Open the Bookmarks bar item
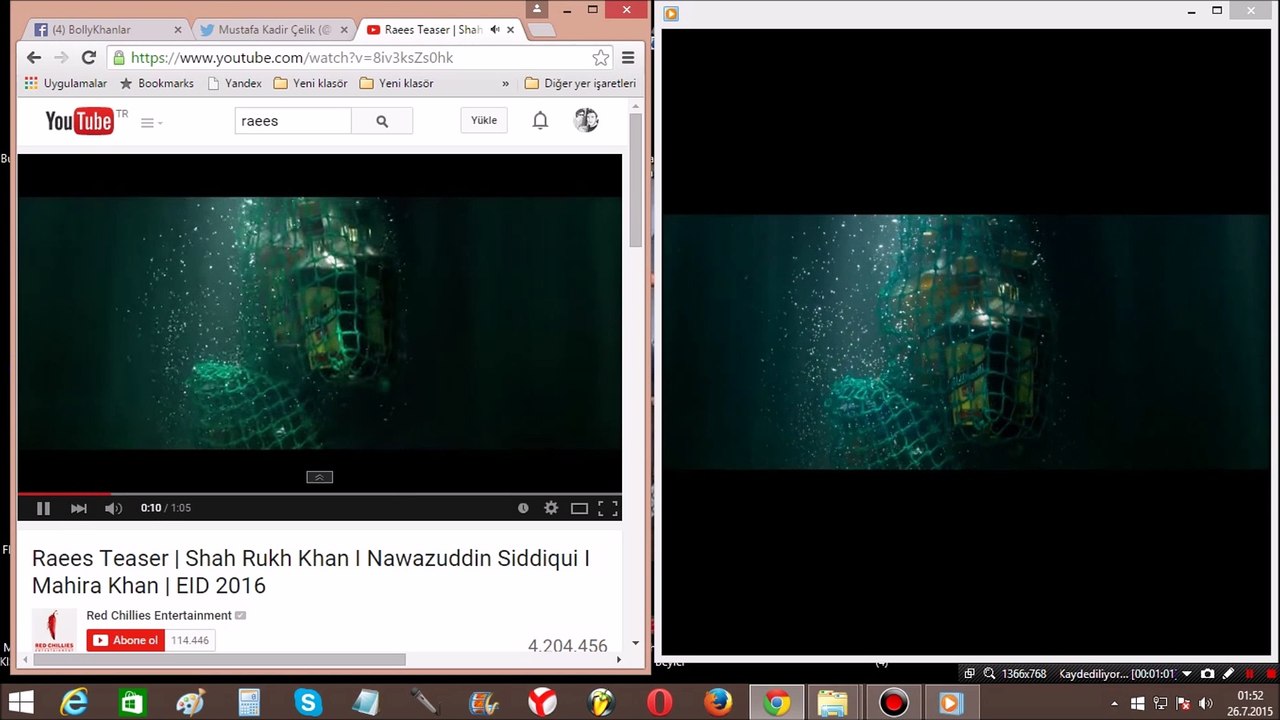 (156, 83)
